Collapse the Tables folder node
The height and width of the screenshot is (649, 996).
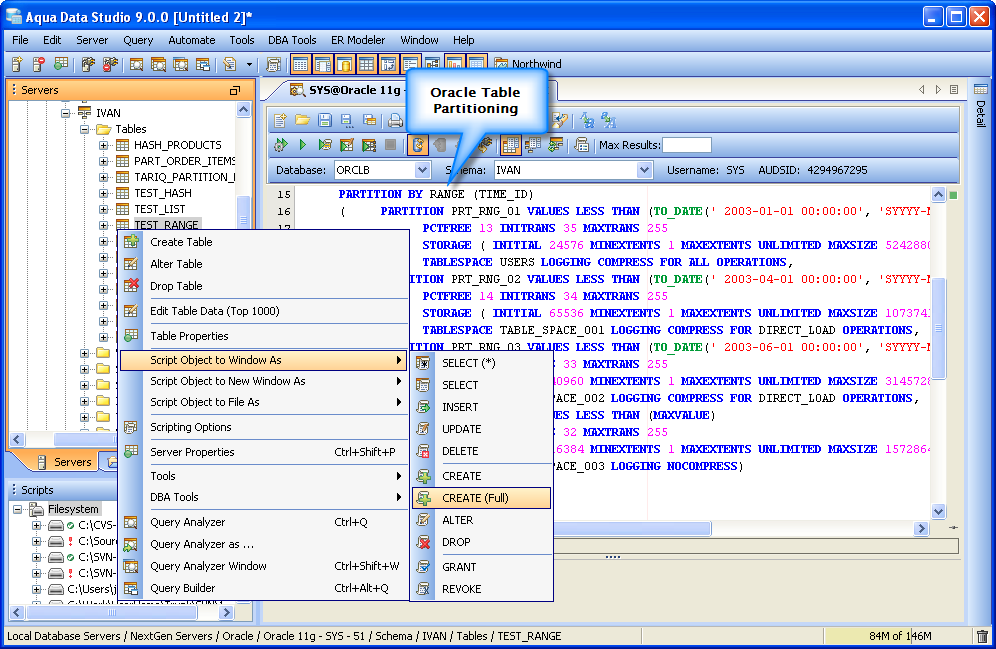click(x=84, y=129)
